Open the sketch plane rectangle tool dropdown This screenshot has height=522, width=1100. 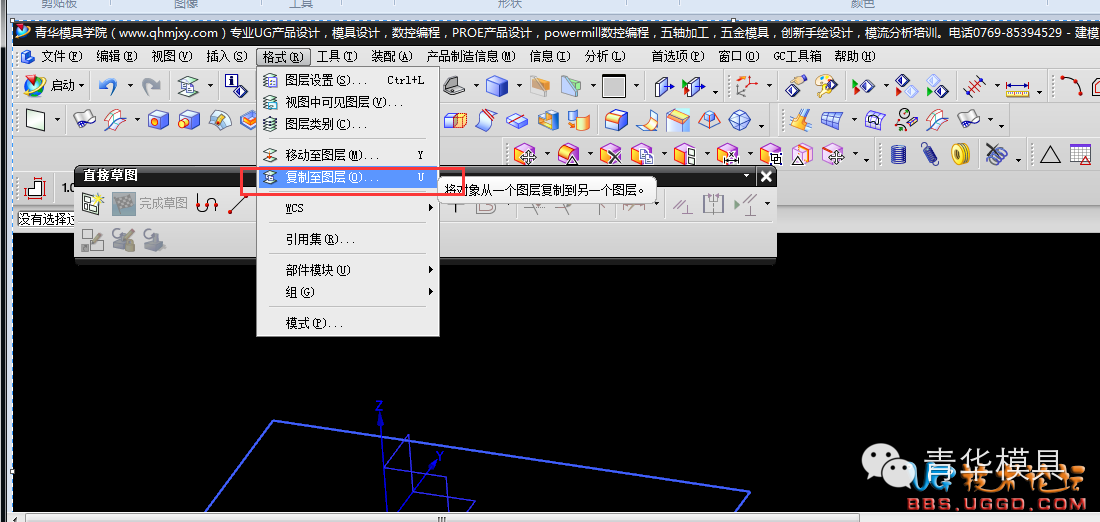click(x=57, y=121)
